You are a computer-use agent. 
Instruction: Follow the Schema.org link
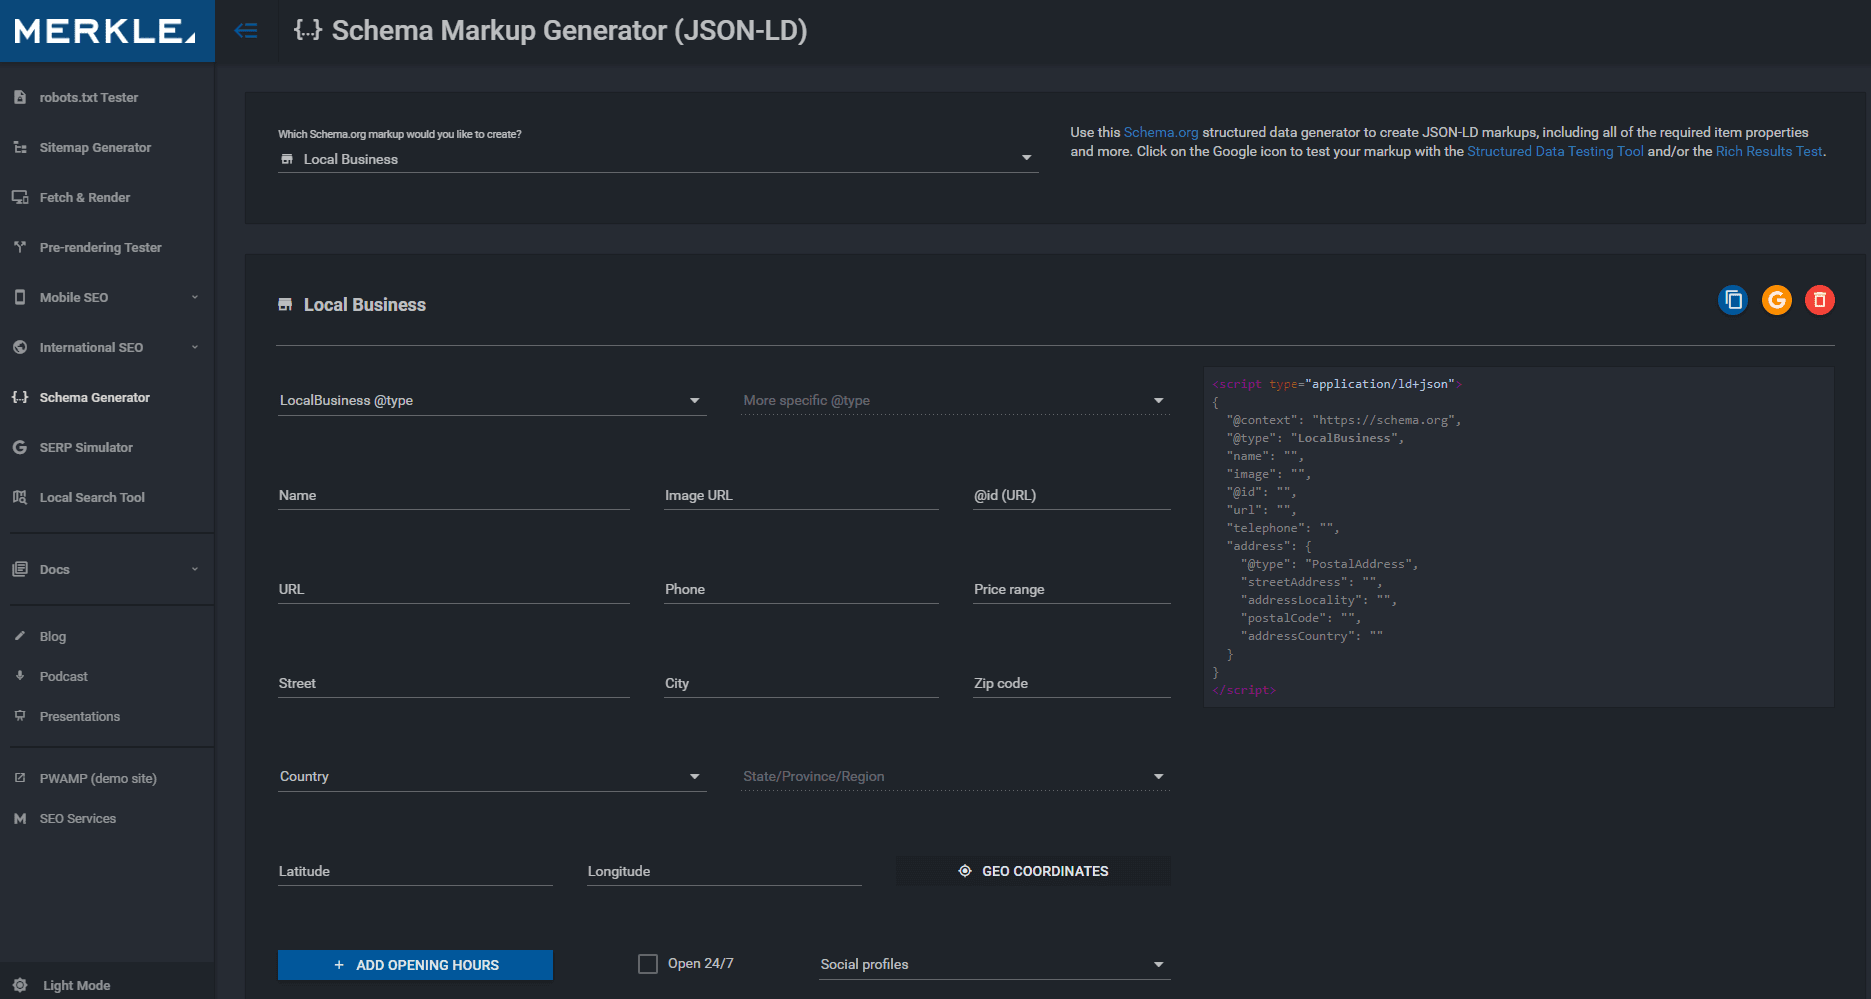click(1160, 132)
